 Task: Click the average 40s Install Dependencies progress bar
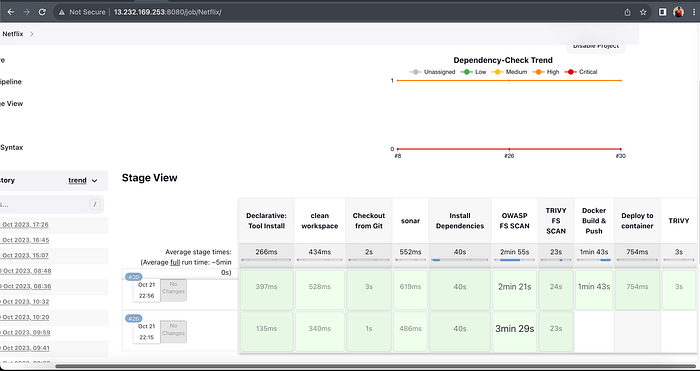coord(460,259)
